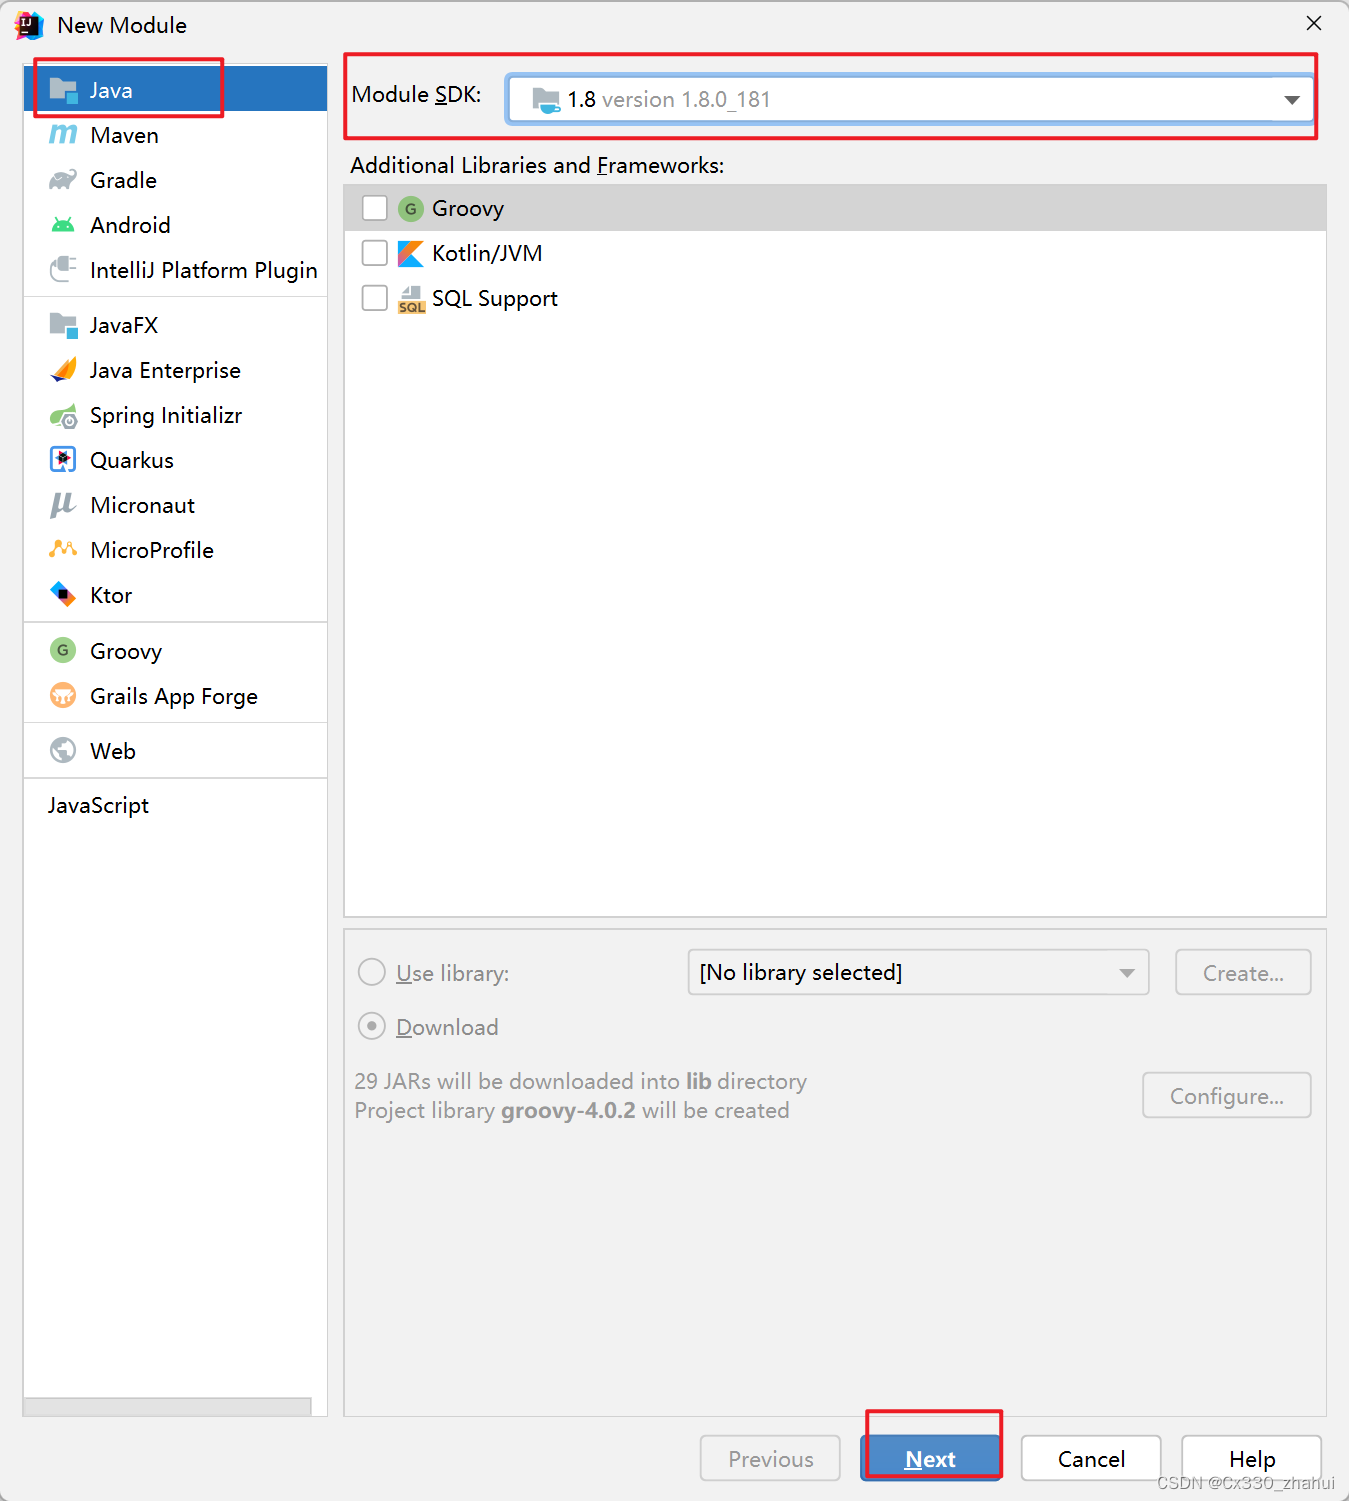Click the Ktor label in sidebar
1349x1501 pixels.
(x=111, y=595)
